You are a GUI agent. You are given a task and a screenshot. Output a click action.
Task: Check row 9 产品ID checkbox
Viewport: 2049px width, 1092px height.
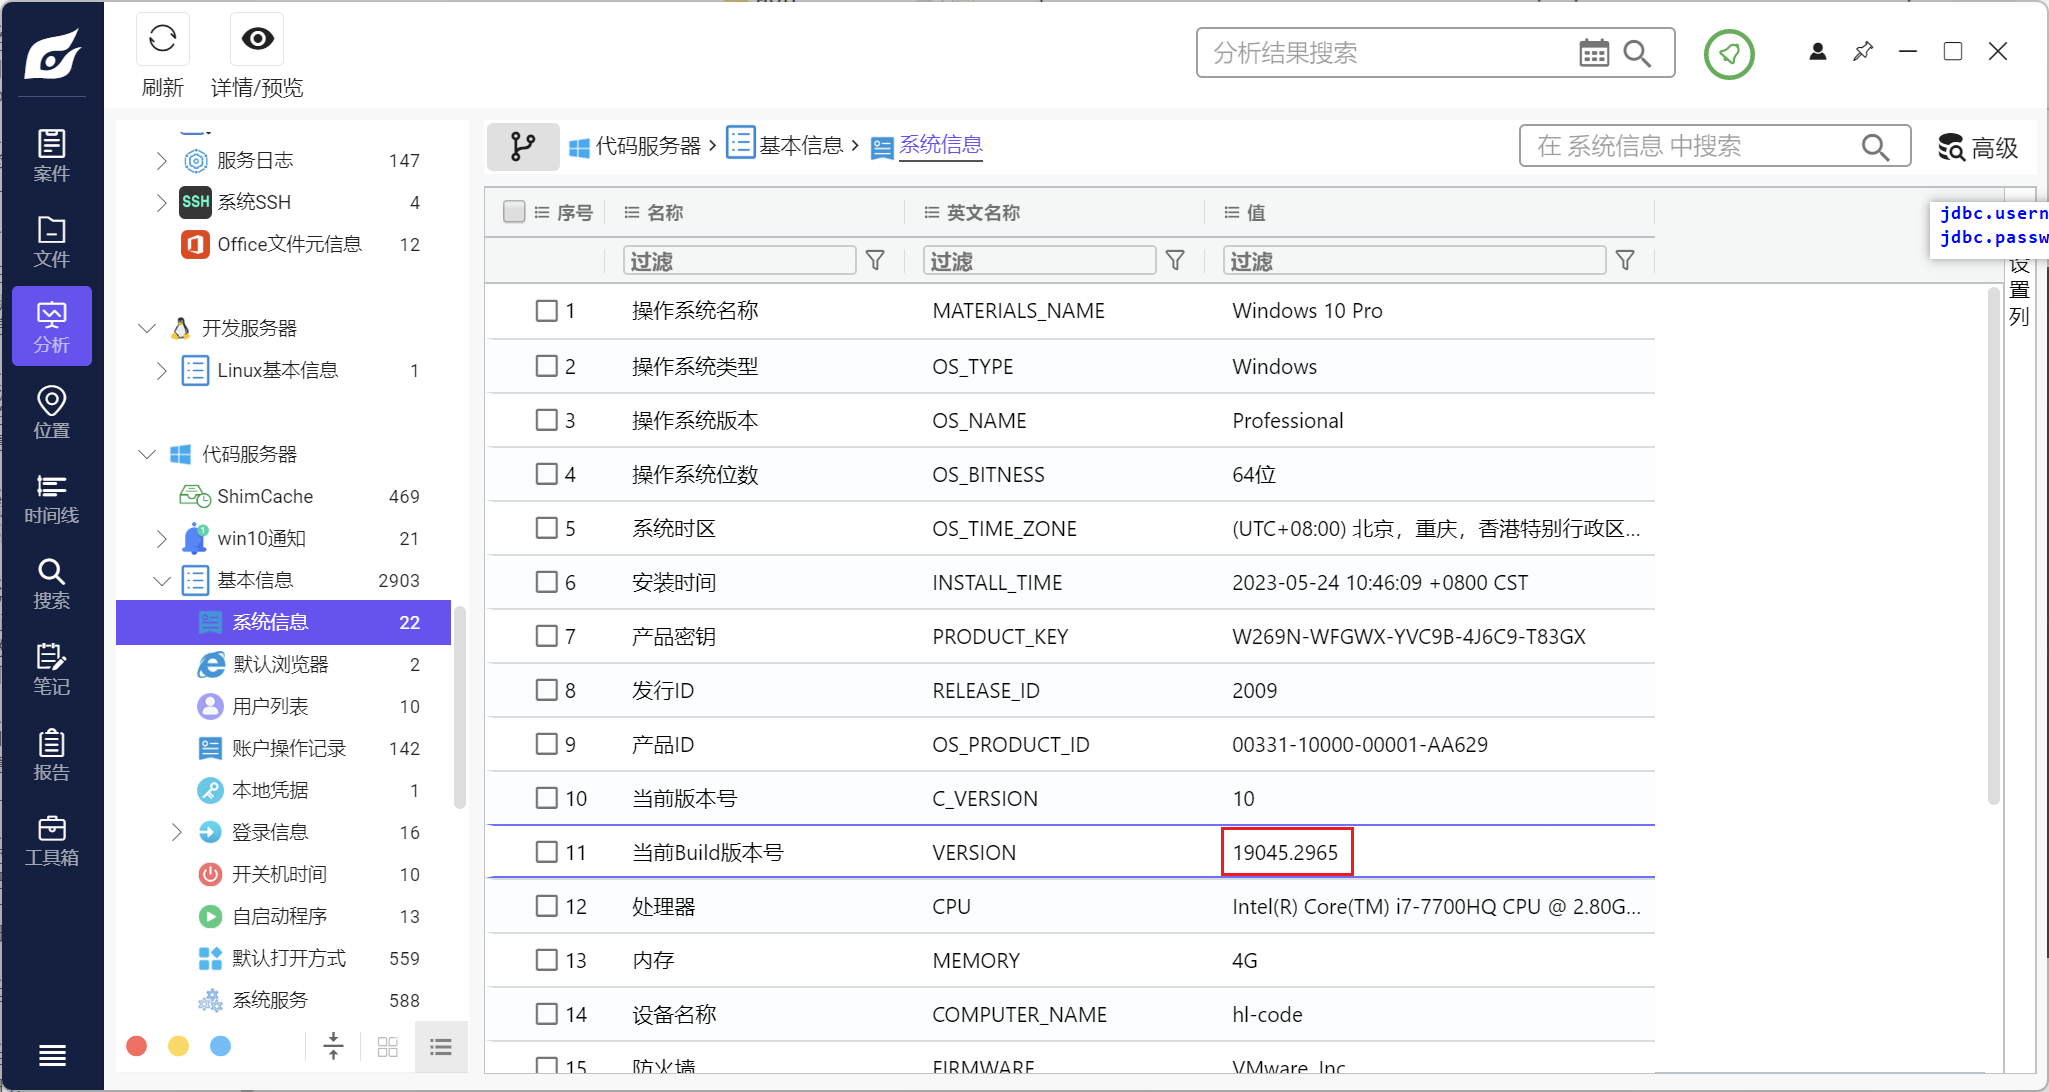pos(546,744)
